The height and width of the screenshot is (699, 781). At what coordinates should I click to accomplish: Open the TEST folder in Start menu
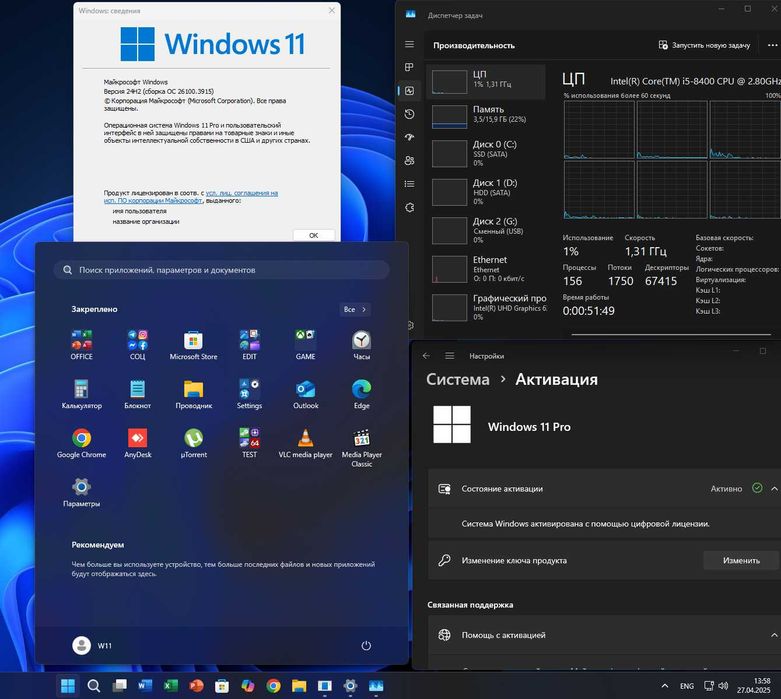250,443
